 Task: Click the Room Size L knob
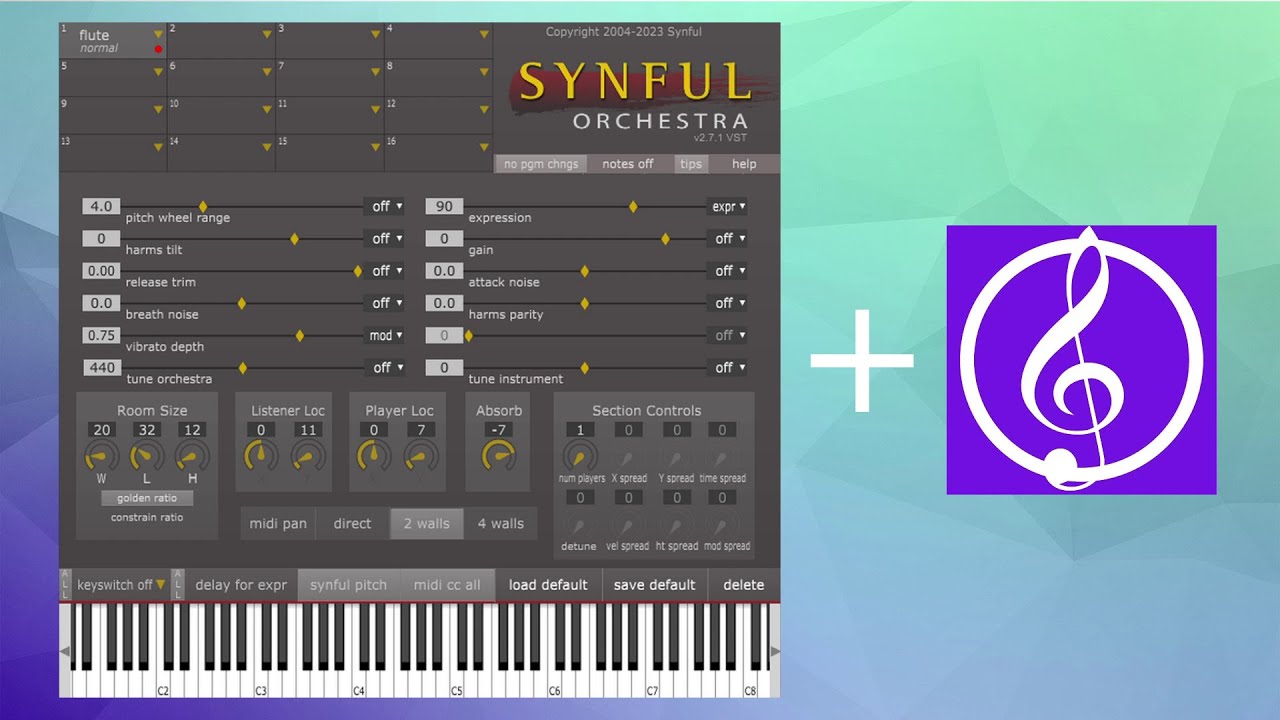tap(147, 457)
